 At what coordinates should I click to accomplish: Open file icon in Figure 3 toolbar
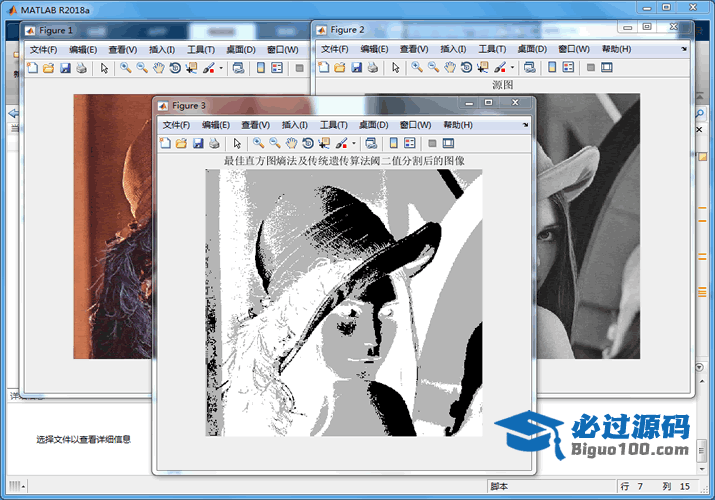point(181,143)
